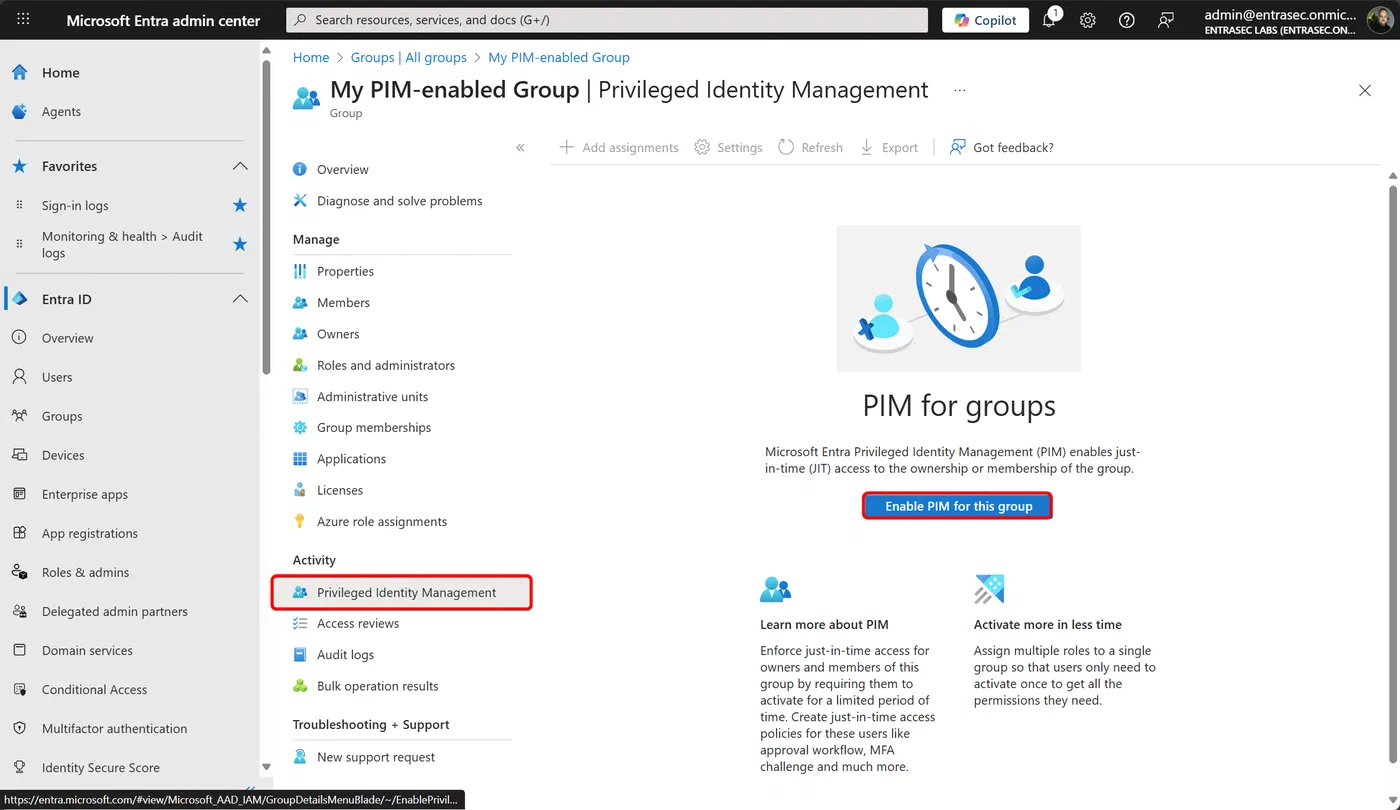Image resolution: width=1400 pixels, height=810 pixels.
Task: Open Agents in left navigation
Action: (x=61, y=112)
